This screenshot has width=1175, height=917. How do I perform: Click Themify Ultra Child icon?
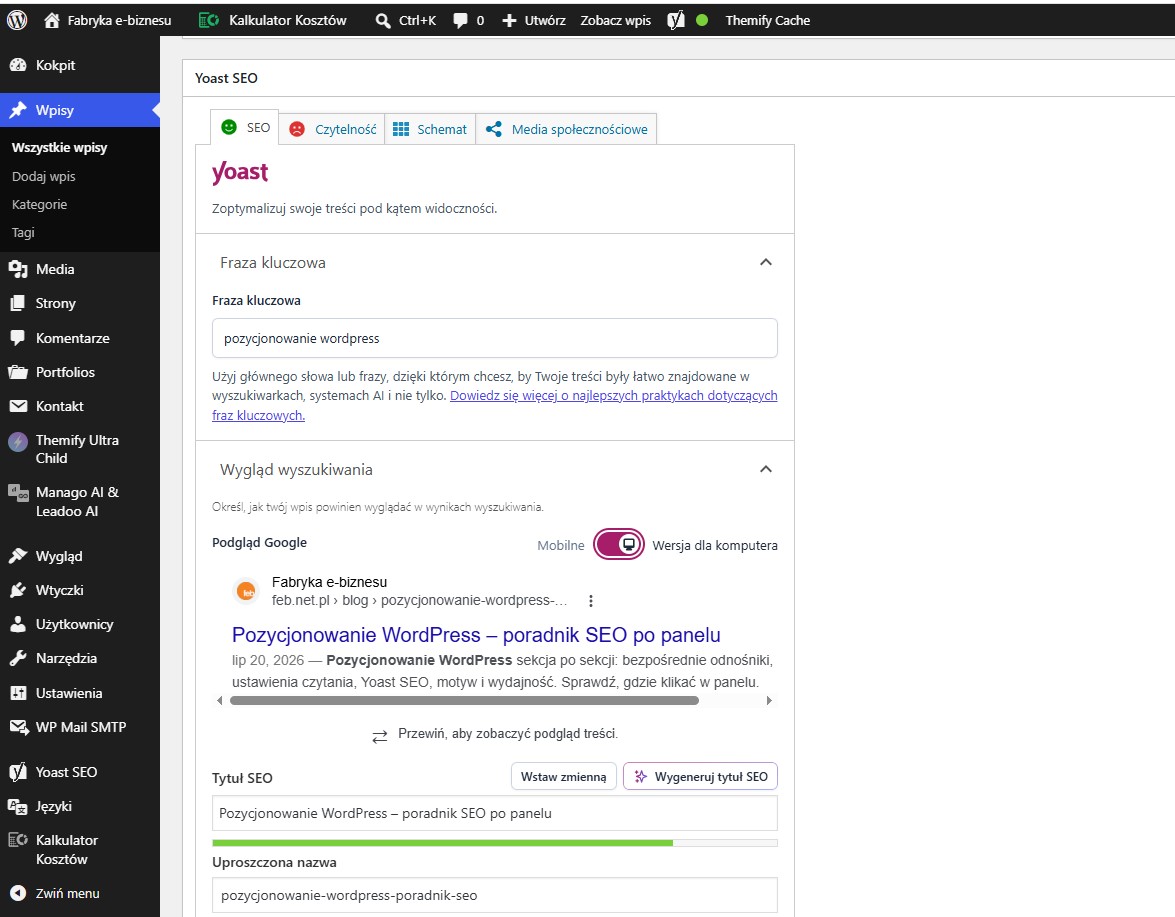tap(18, 441)
